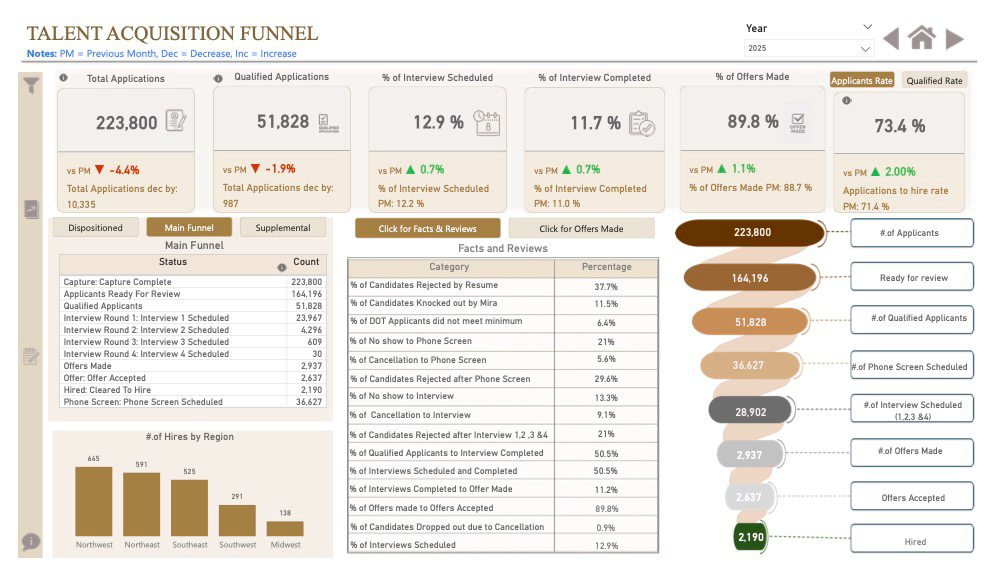Select the Hired stage in the funnel

click(750, 537)
